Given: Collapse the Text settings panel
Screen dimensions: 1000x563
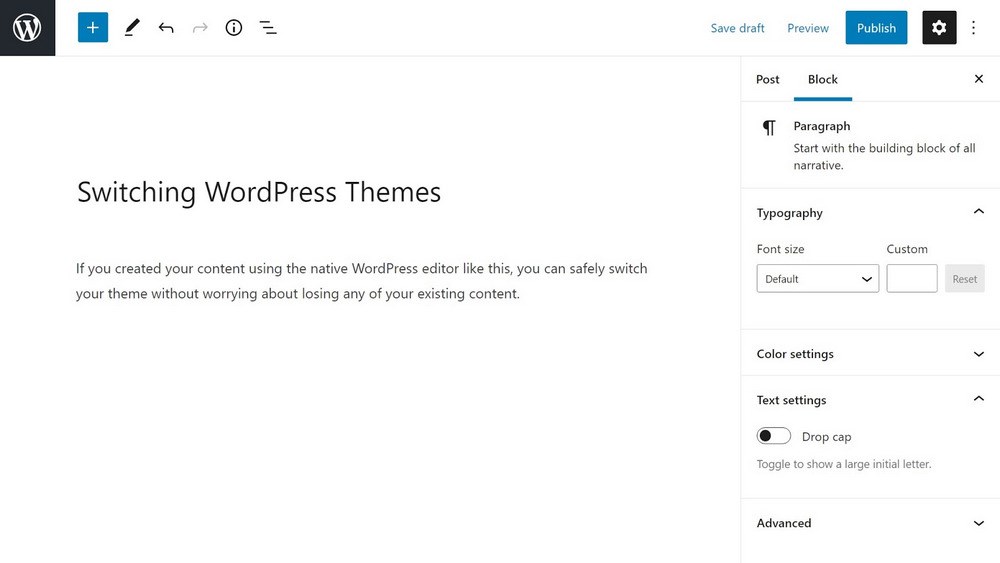Looking at the screenshot, I should [x=870, y=400].
